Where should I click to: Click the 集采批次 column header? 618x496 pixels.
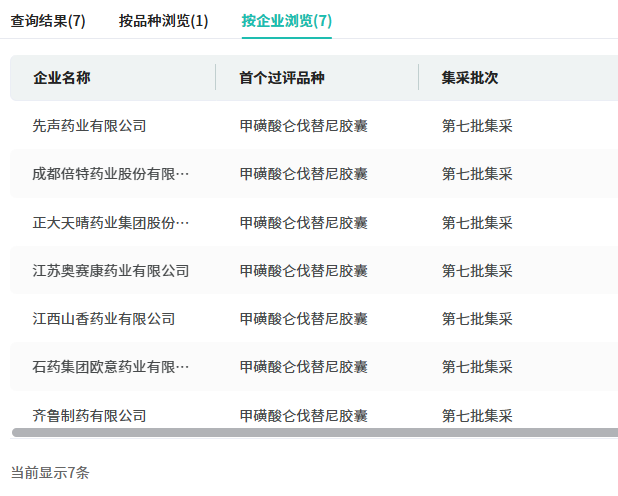(470, 78)
